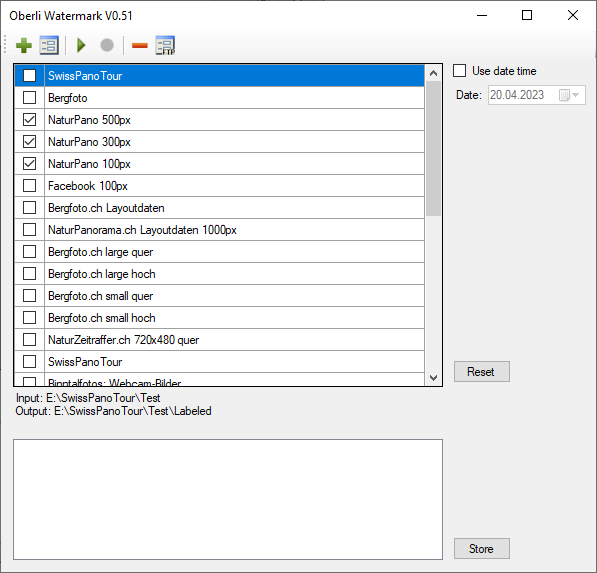Check the Bergfoto.ch large hoch box
This screenshot has width=597, height=573.
[x=29, y=273]
